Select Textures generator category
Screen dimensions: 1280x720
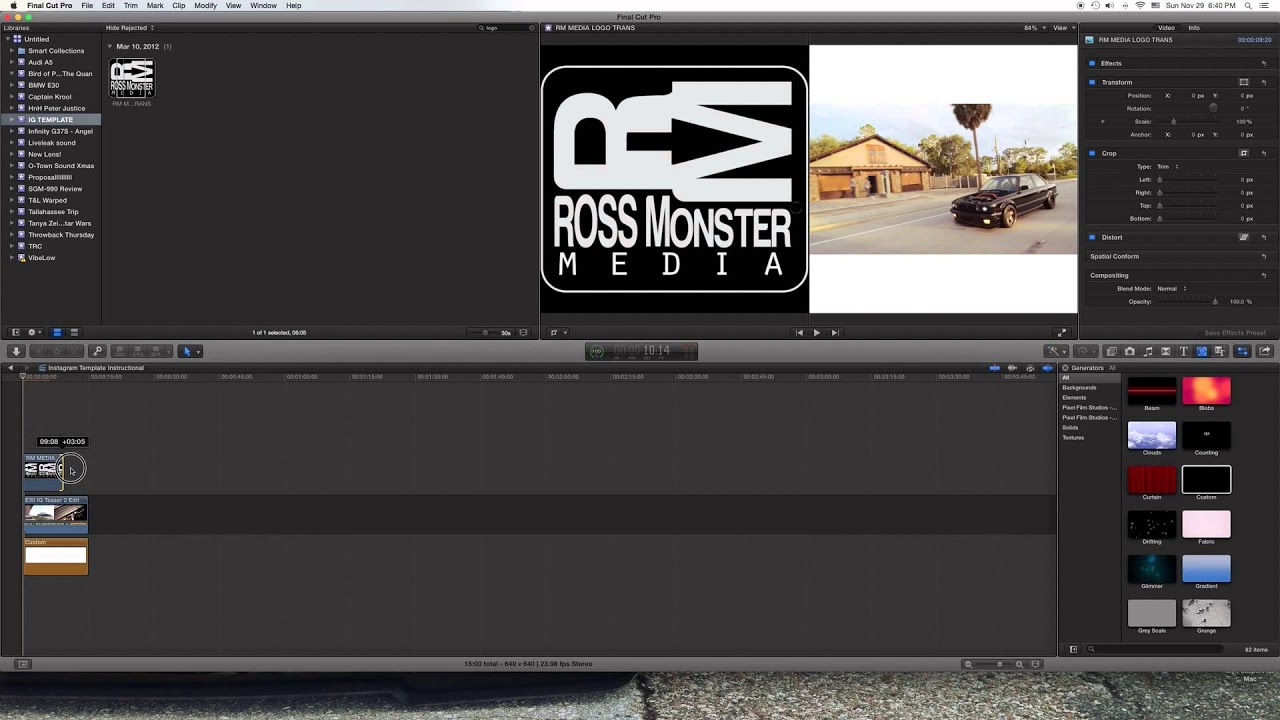(1073, 437)
